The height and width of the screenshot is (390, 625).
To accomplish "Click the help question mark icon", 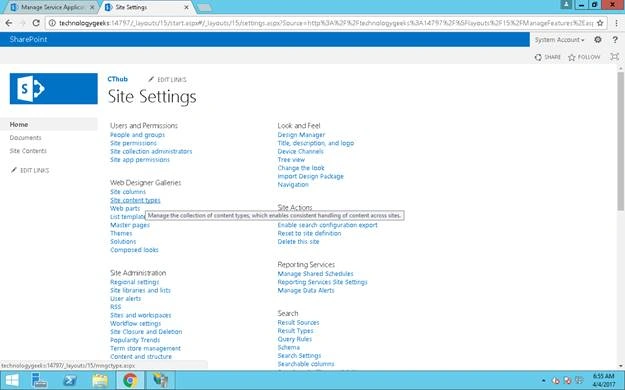I will tap(615, 39).
